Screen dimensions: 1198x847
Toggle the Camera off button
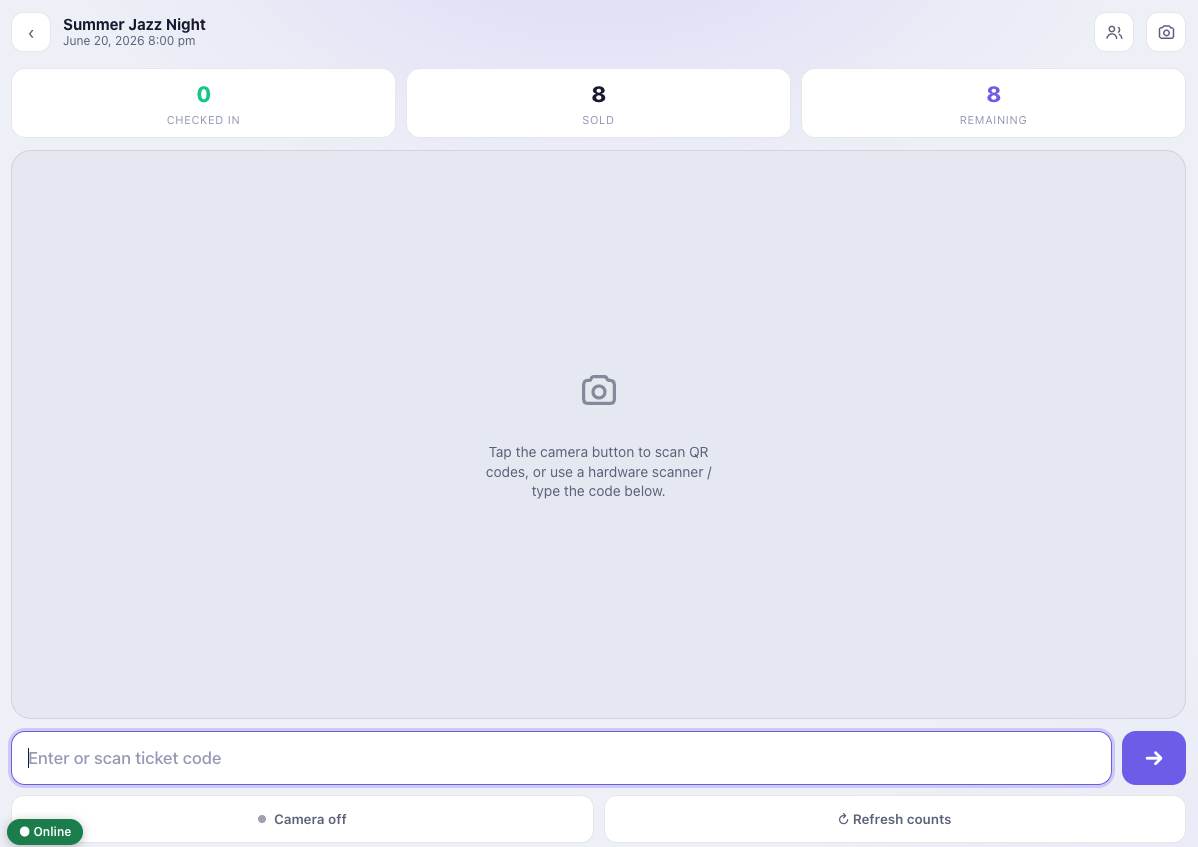coord(303,819)
